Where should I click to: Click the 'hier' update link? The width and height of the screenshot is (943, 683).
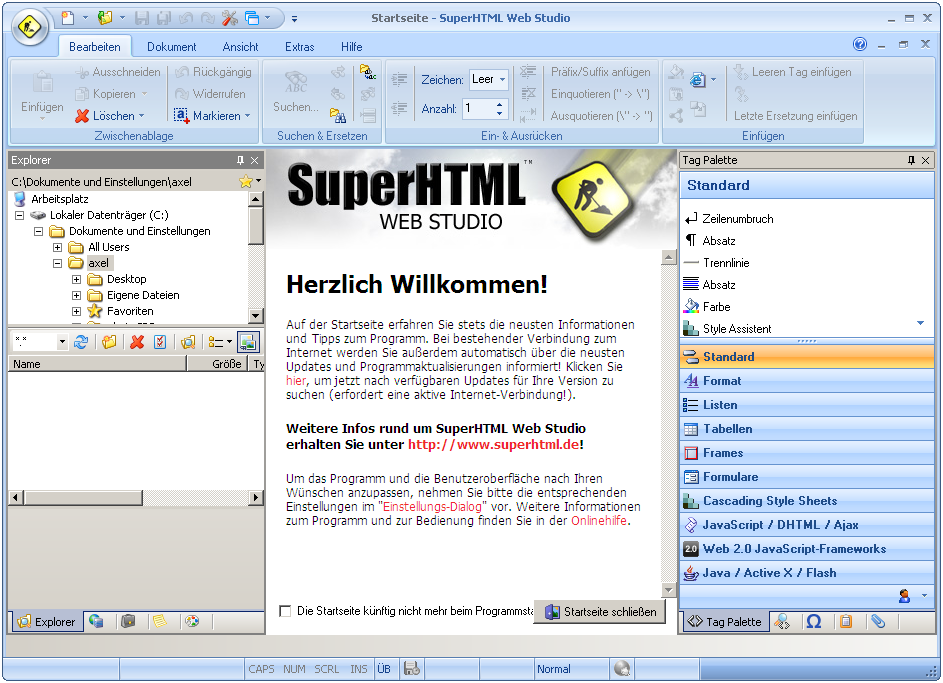point(295,381)
